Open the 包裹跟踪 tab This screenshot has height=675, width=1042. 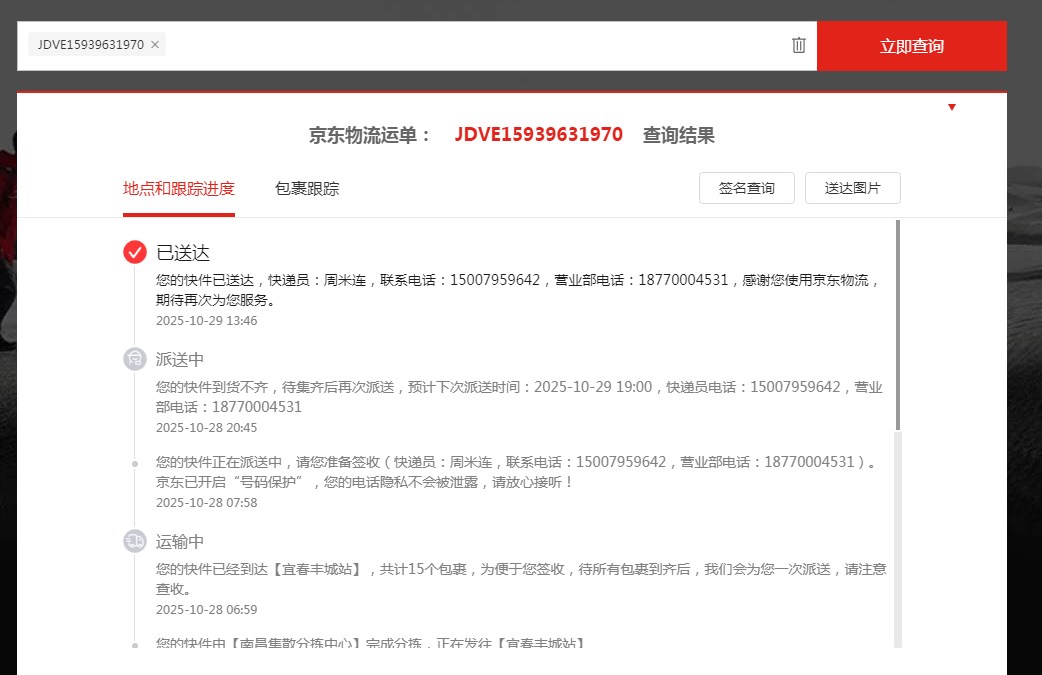307,188
